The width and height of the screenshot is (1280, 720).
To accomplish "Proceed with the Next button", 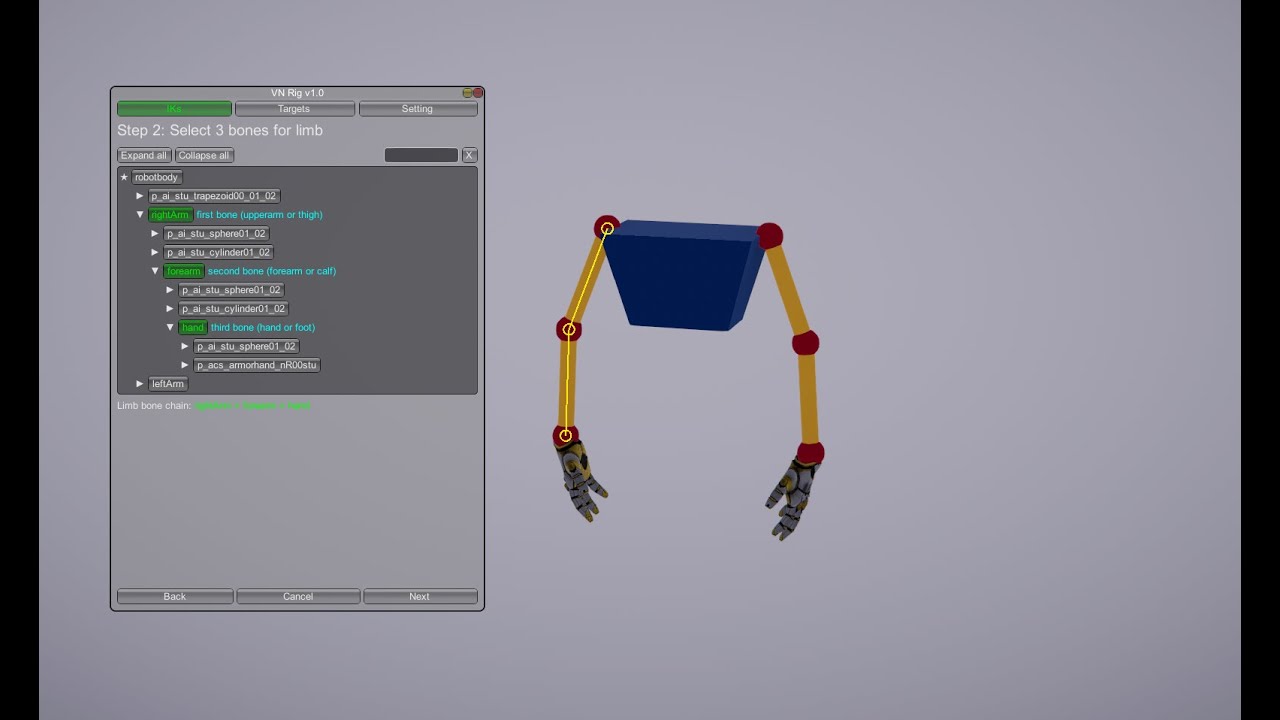I will coord(420,596).
